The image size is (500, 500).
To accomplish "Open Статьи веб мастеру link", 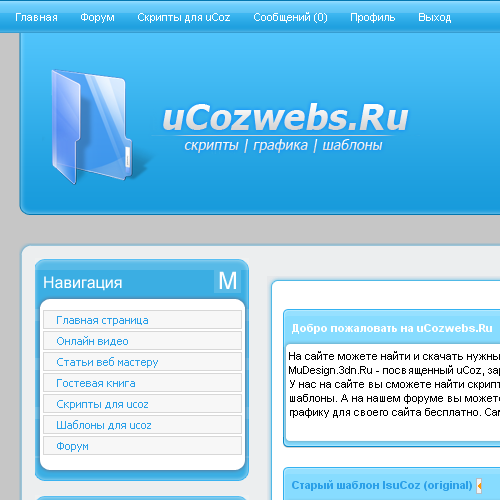I will pyautogui.click(x=142, y=362).
